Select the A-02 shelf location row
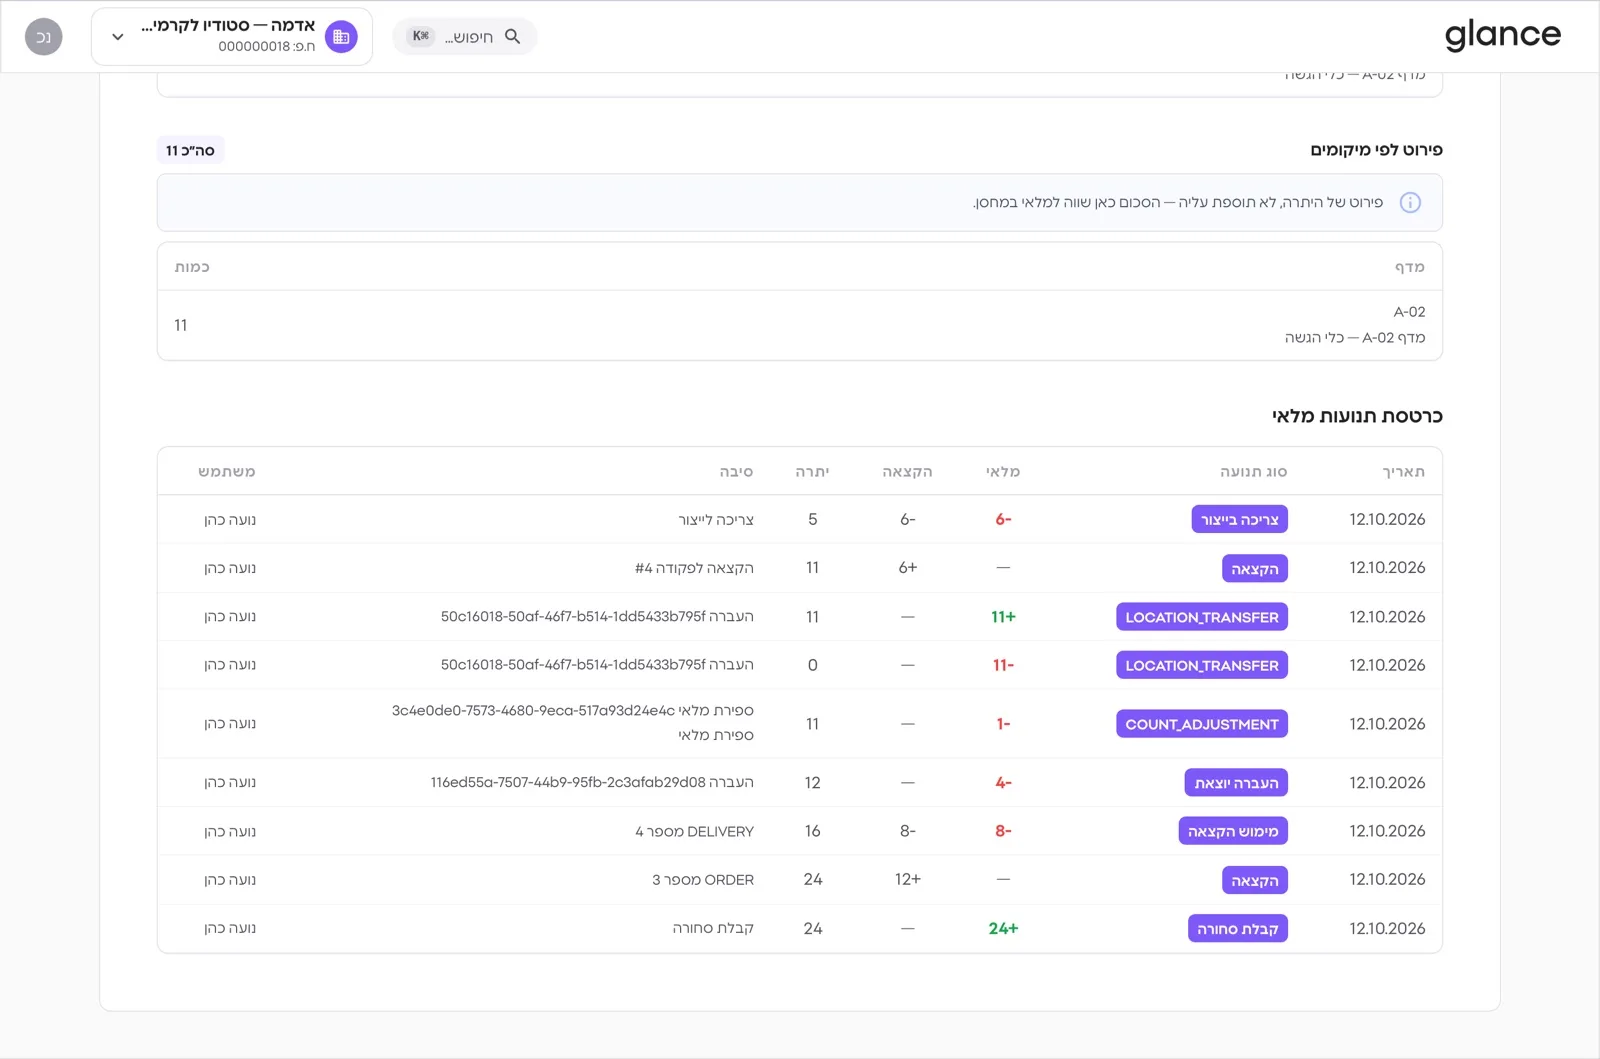The image size is (1600, 1059). pos(800,325)
